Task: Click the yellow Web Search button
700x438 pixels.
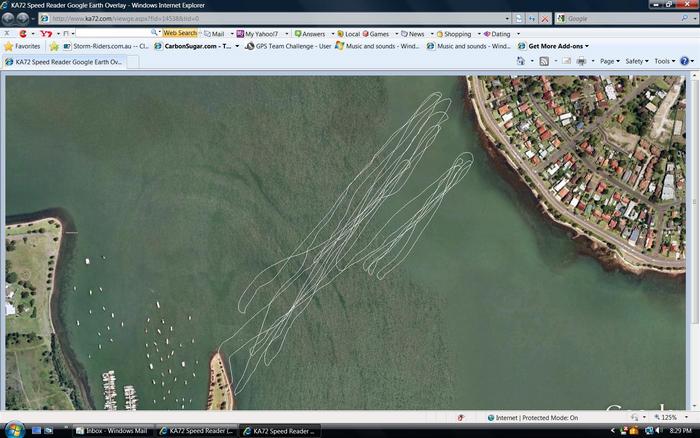Action: click(180, 33)
